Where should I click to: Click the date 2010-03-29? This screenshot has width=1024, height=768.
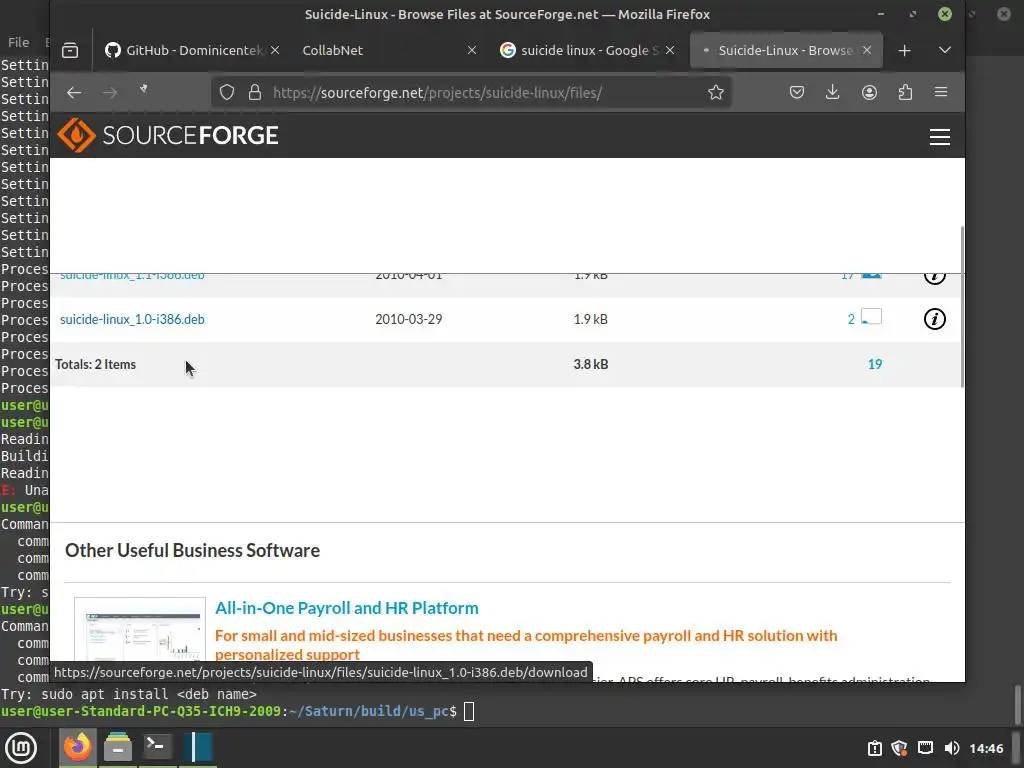pyautogui.click(x=409, y=319)
